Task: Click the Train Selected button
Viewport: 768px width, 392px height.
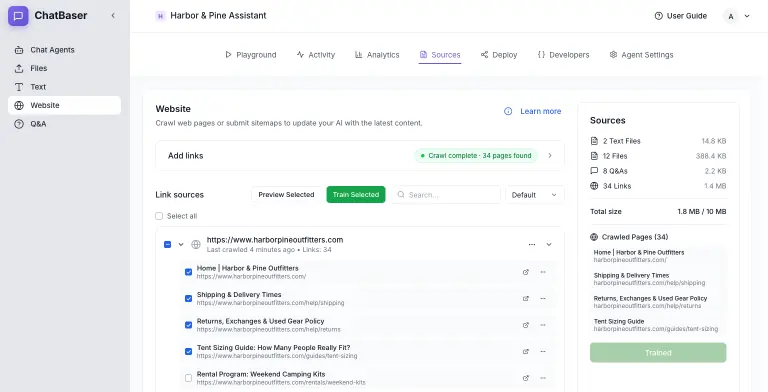Action: tap(356, 195)
